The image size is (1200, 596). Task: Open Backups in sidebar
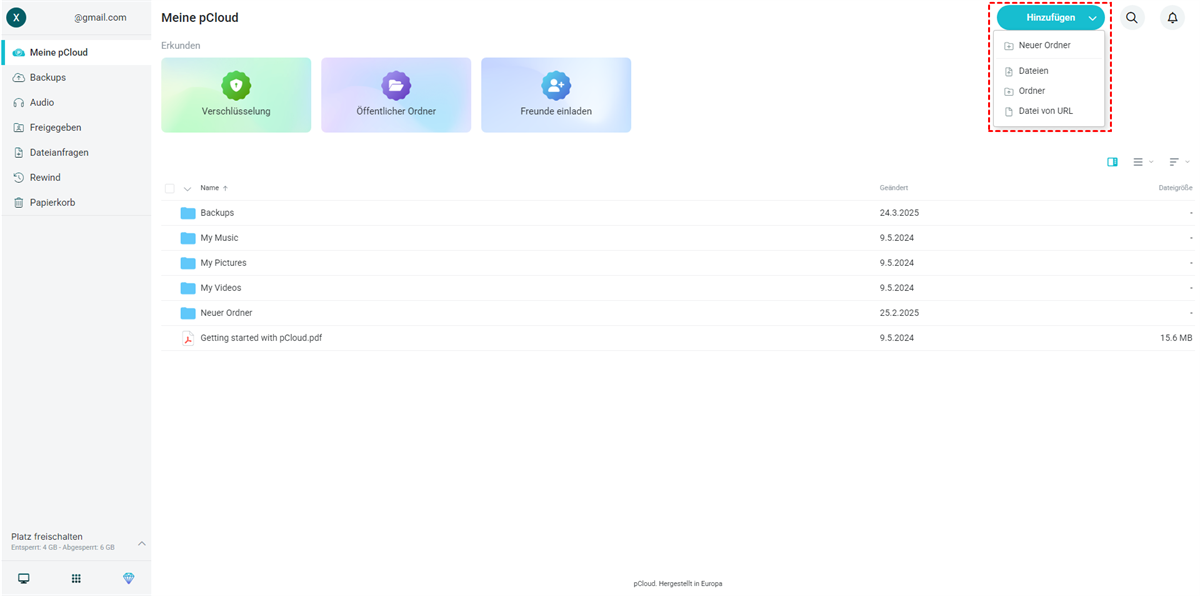click(76, 77)
